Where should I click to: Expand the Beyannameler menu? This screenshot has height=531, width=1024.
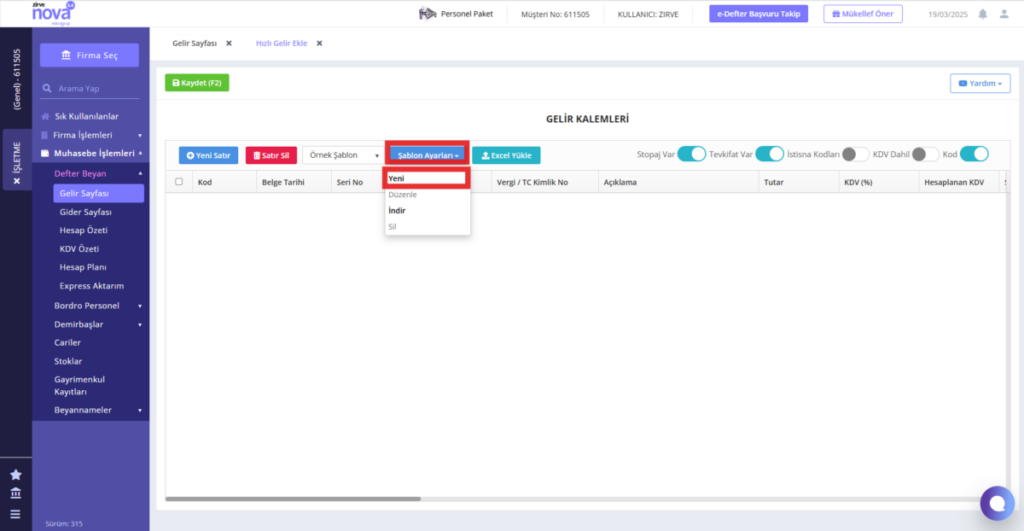click(140, 410)
